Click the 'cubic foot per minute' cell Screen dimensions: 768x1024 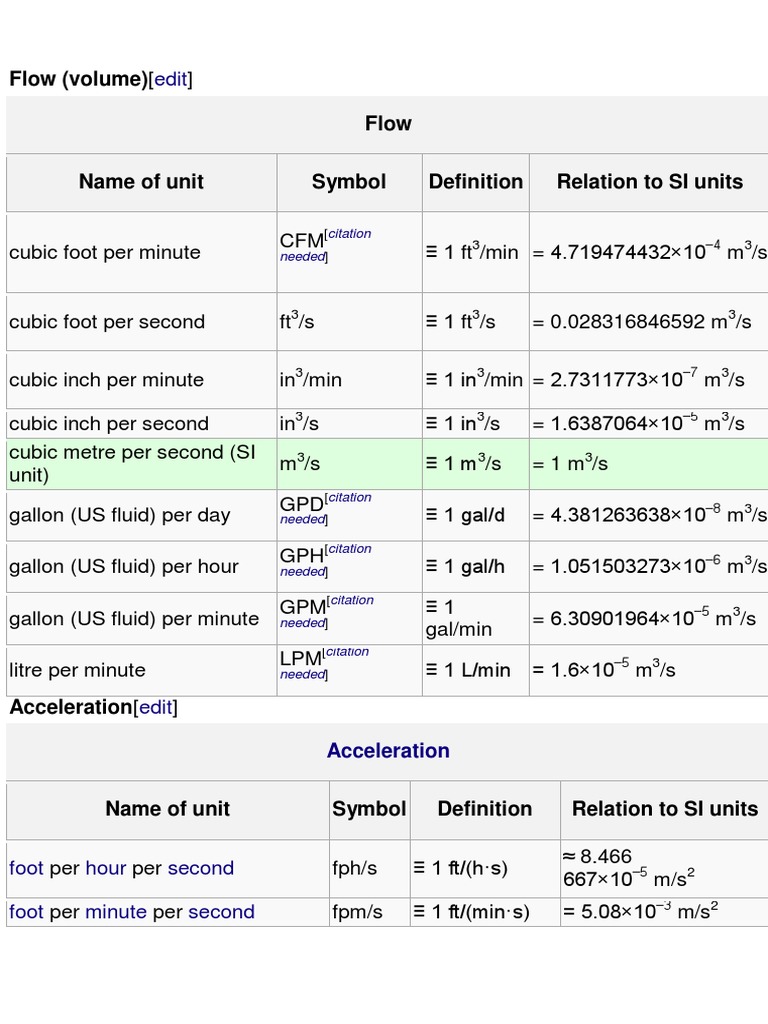(x=105, y=253)
